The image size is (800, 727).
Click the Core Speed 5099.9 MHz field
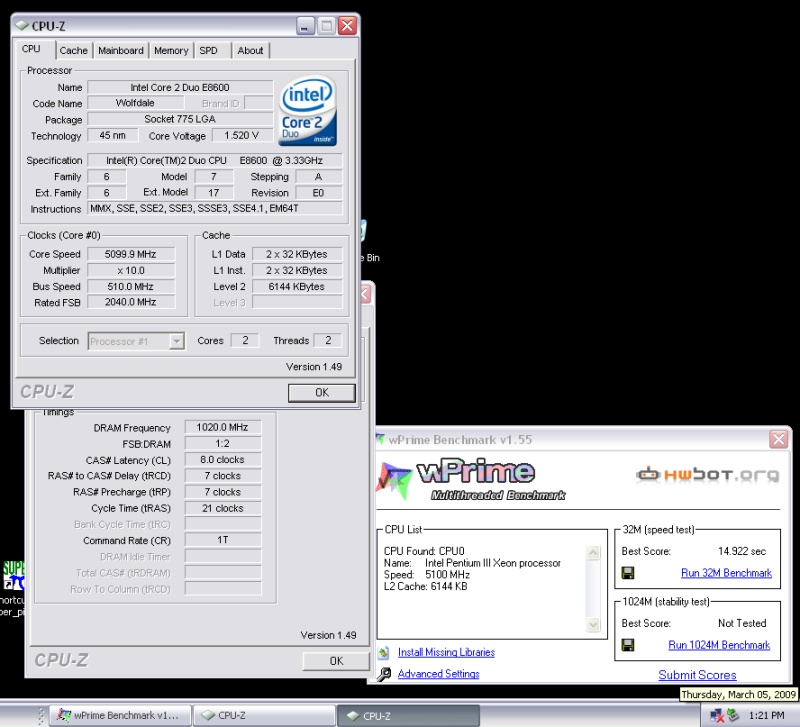click(x=131, y=254)
